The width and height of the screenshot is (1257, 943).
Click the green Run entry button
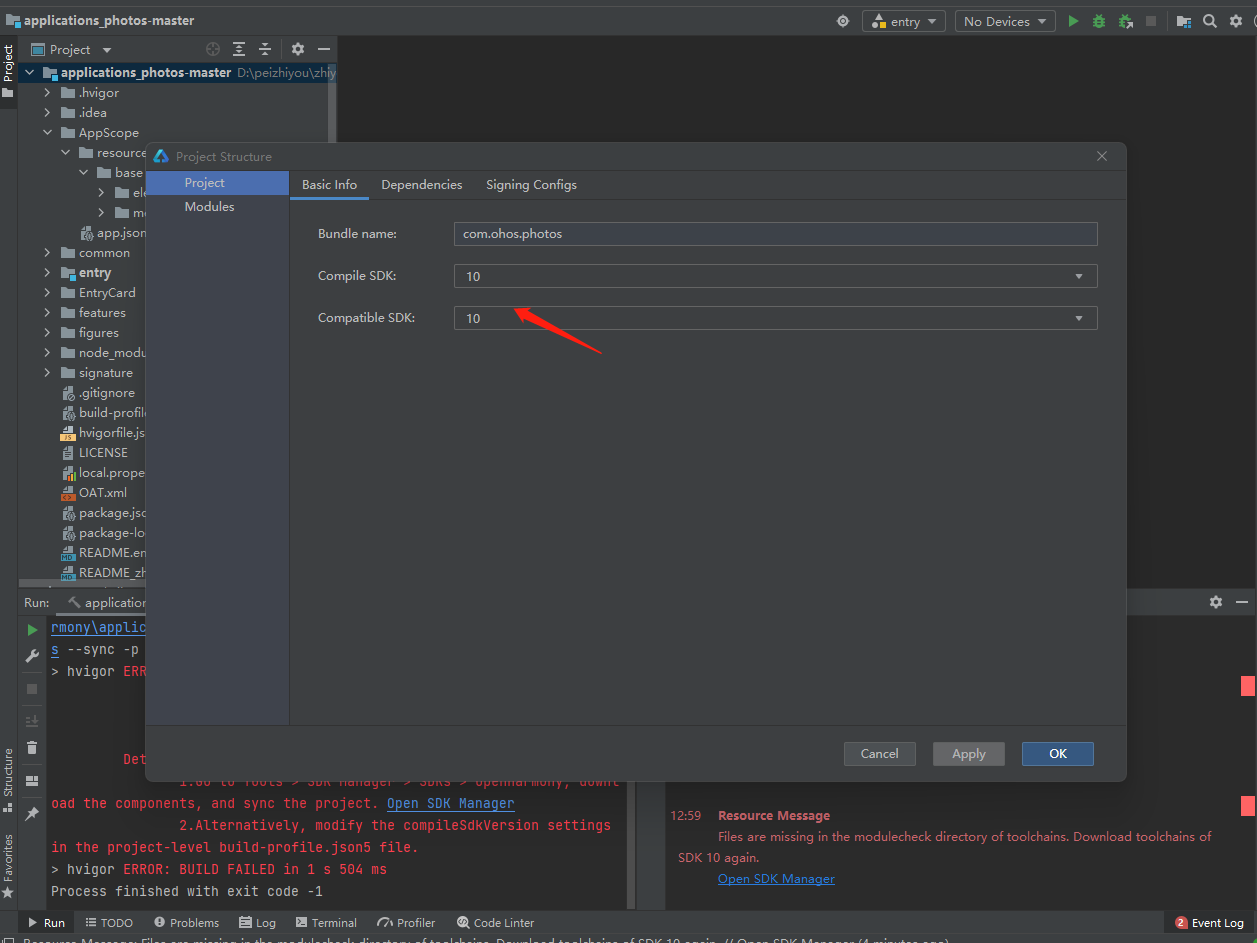[1073, 21]
